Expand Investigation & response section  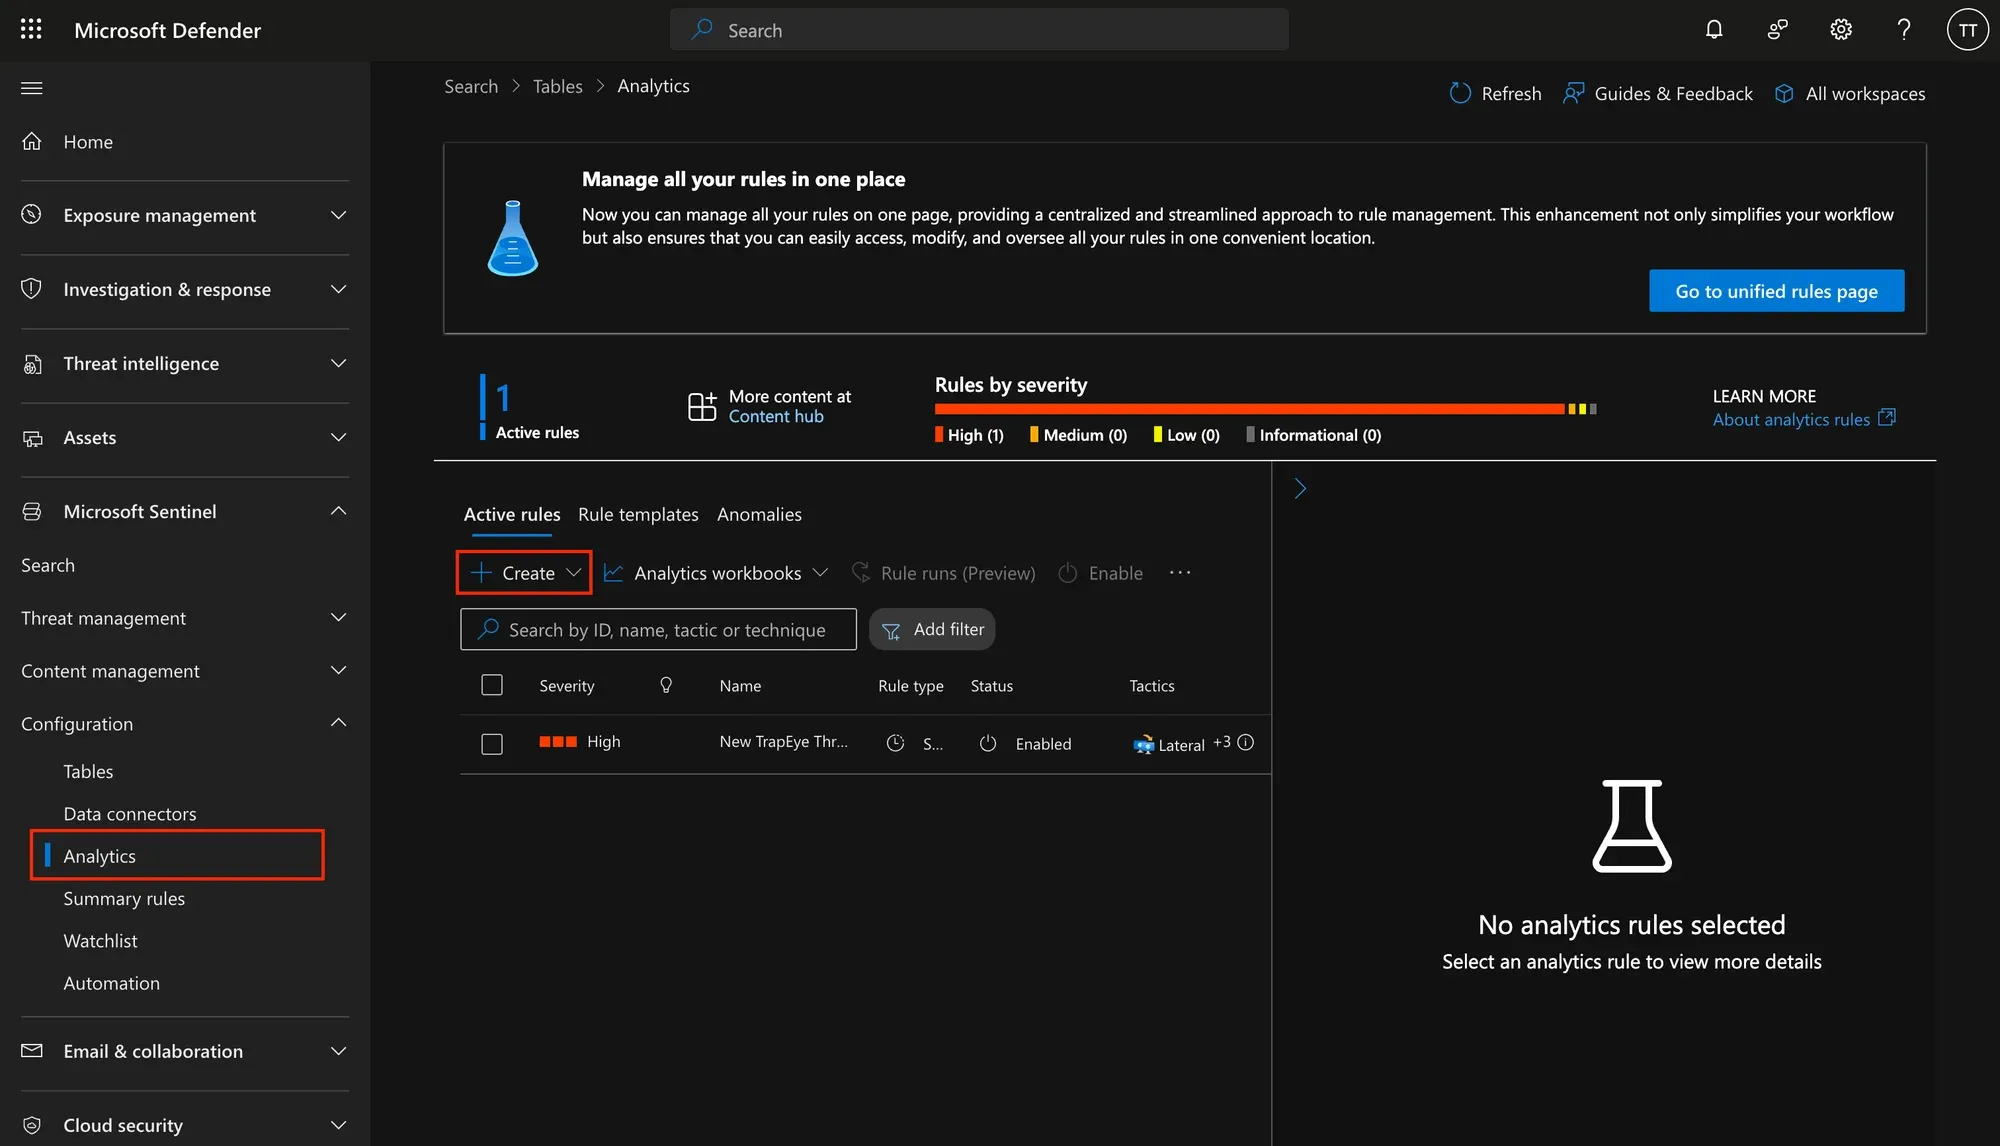[338, 289]
